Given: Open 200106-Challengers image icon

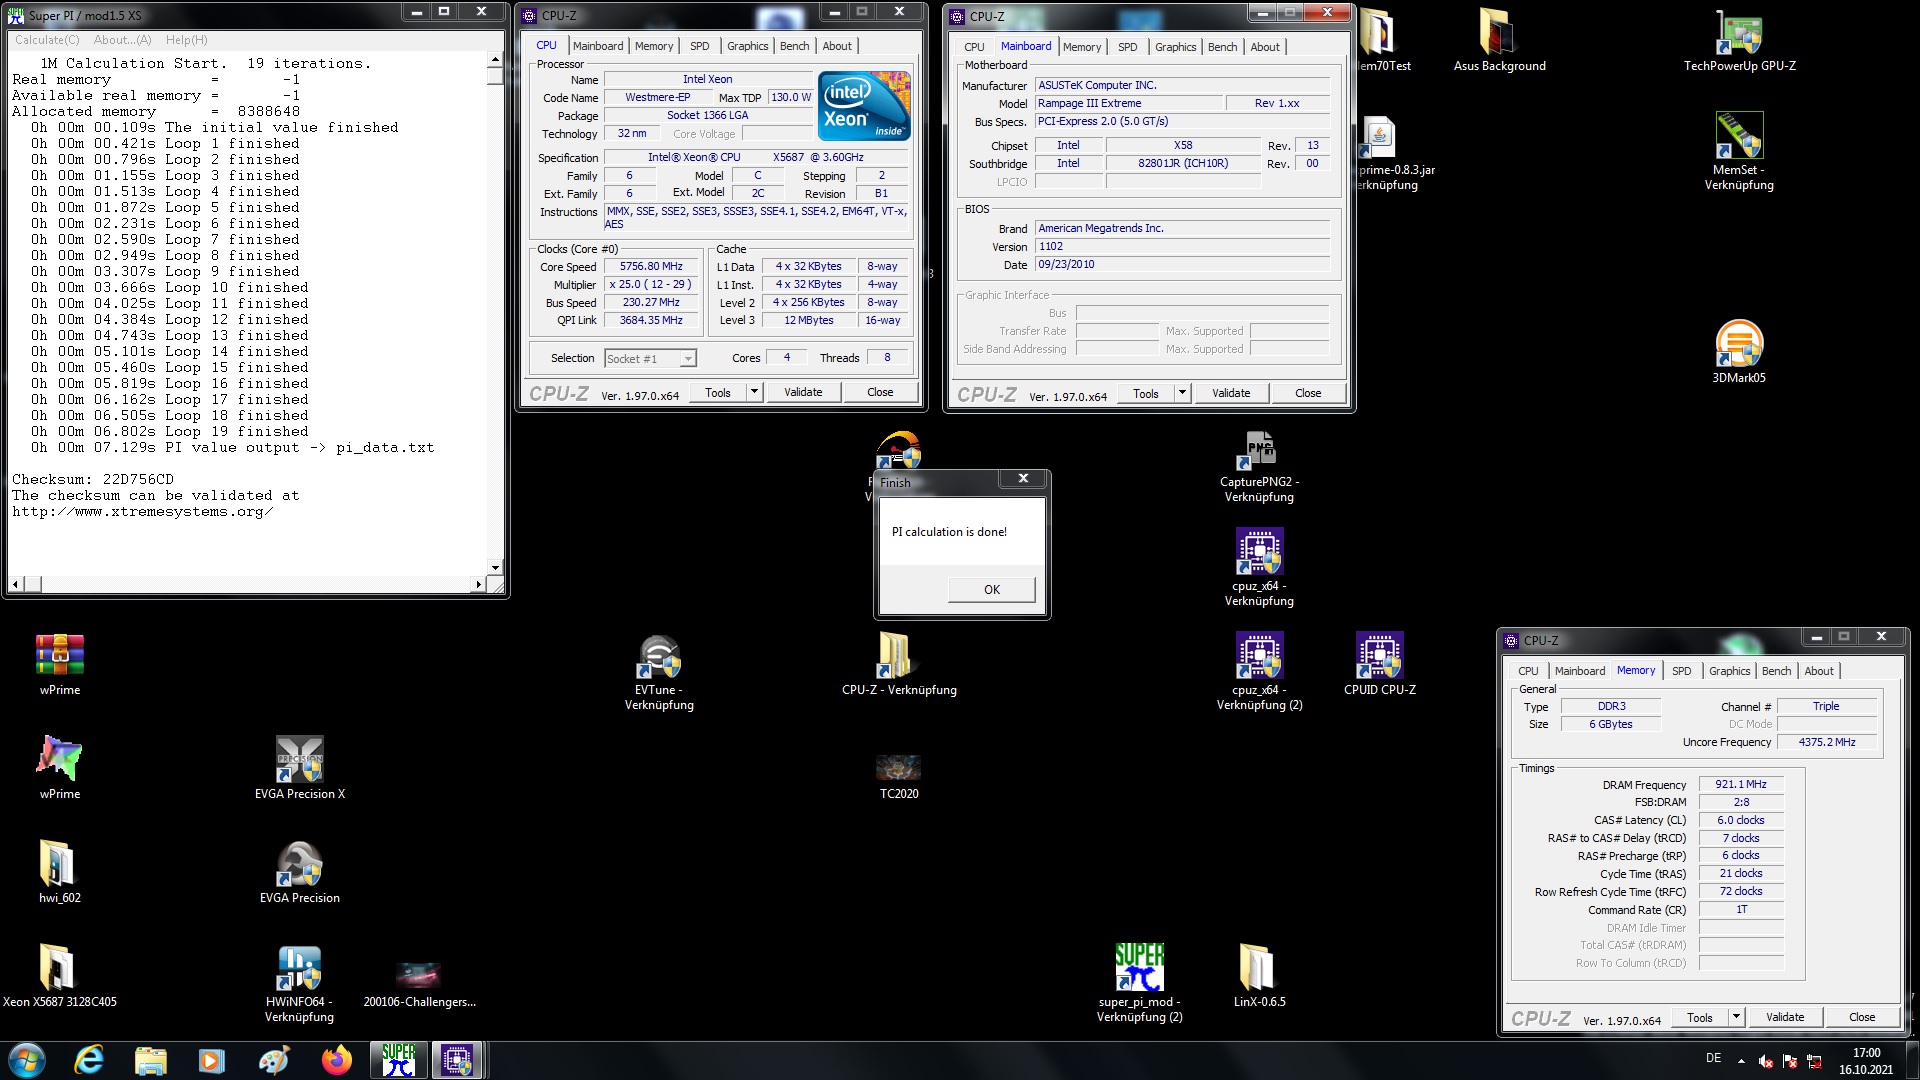Looking at the screenshot, I should click(419, 984).
